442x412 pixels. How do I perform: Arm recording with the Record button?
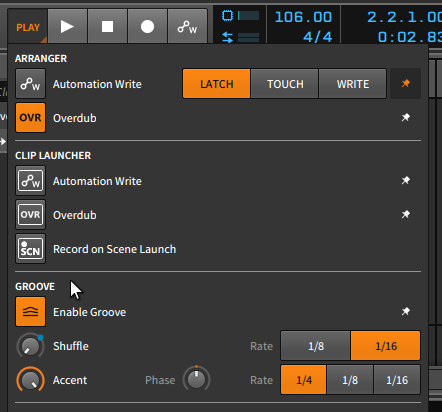click(x=147, y=26)
